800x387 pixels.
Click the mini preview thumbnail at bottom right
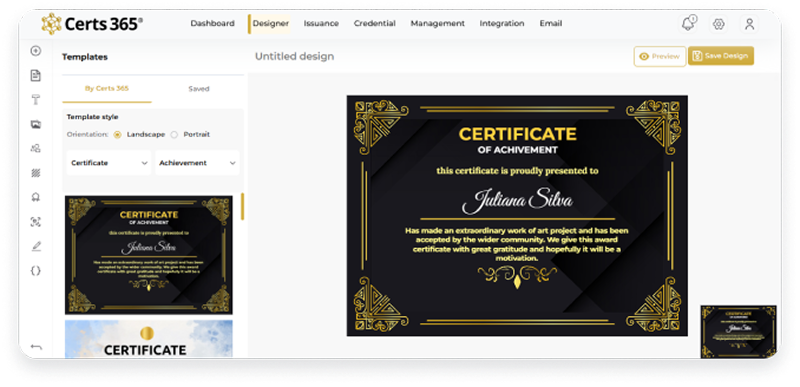pos(738,331)
